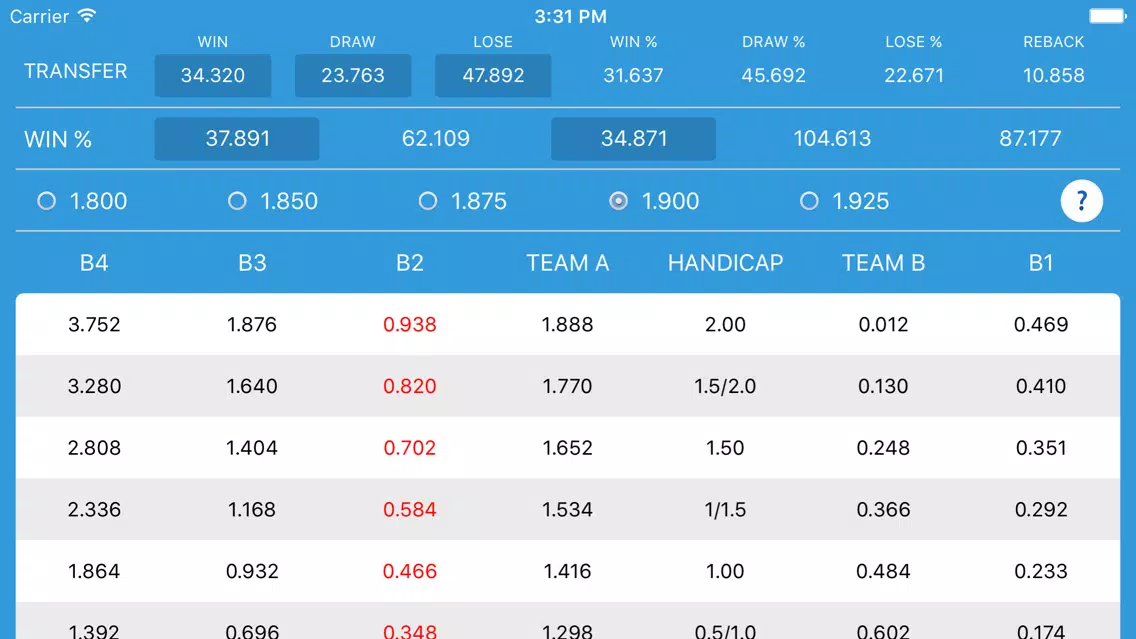Tap Team B value 0.012
Screen dimensions: 1136x639
click(x=883, y=325)
